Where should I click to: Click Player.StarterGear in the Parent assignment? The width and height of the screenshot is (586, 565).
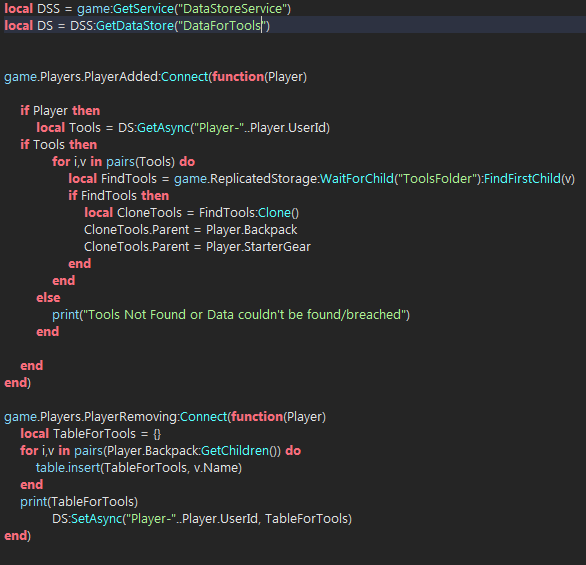[x=258, y=247]
